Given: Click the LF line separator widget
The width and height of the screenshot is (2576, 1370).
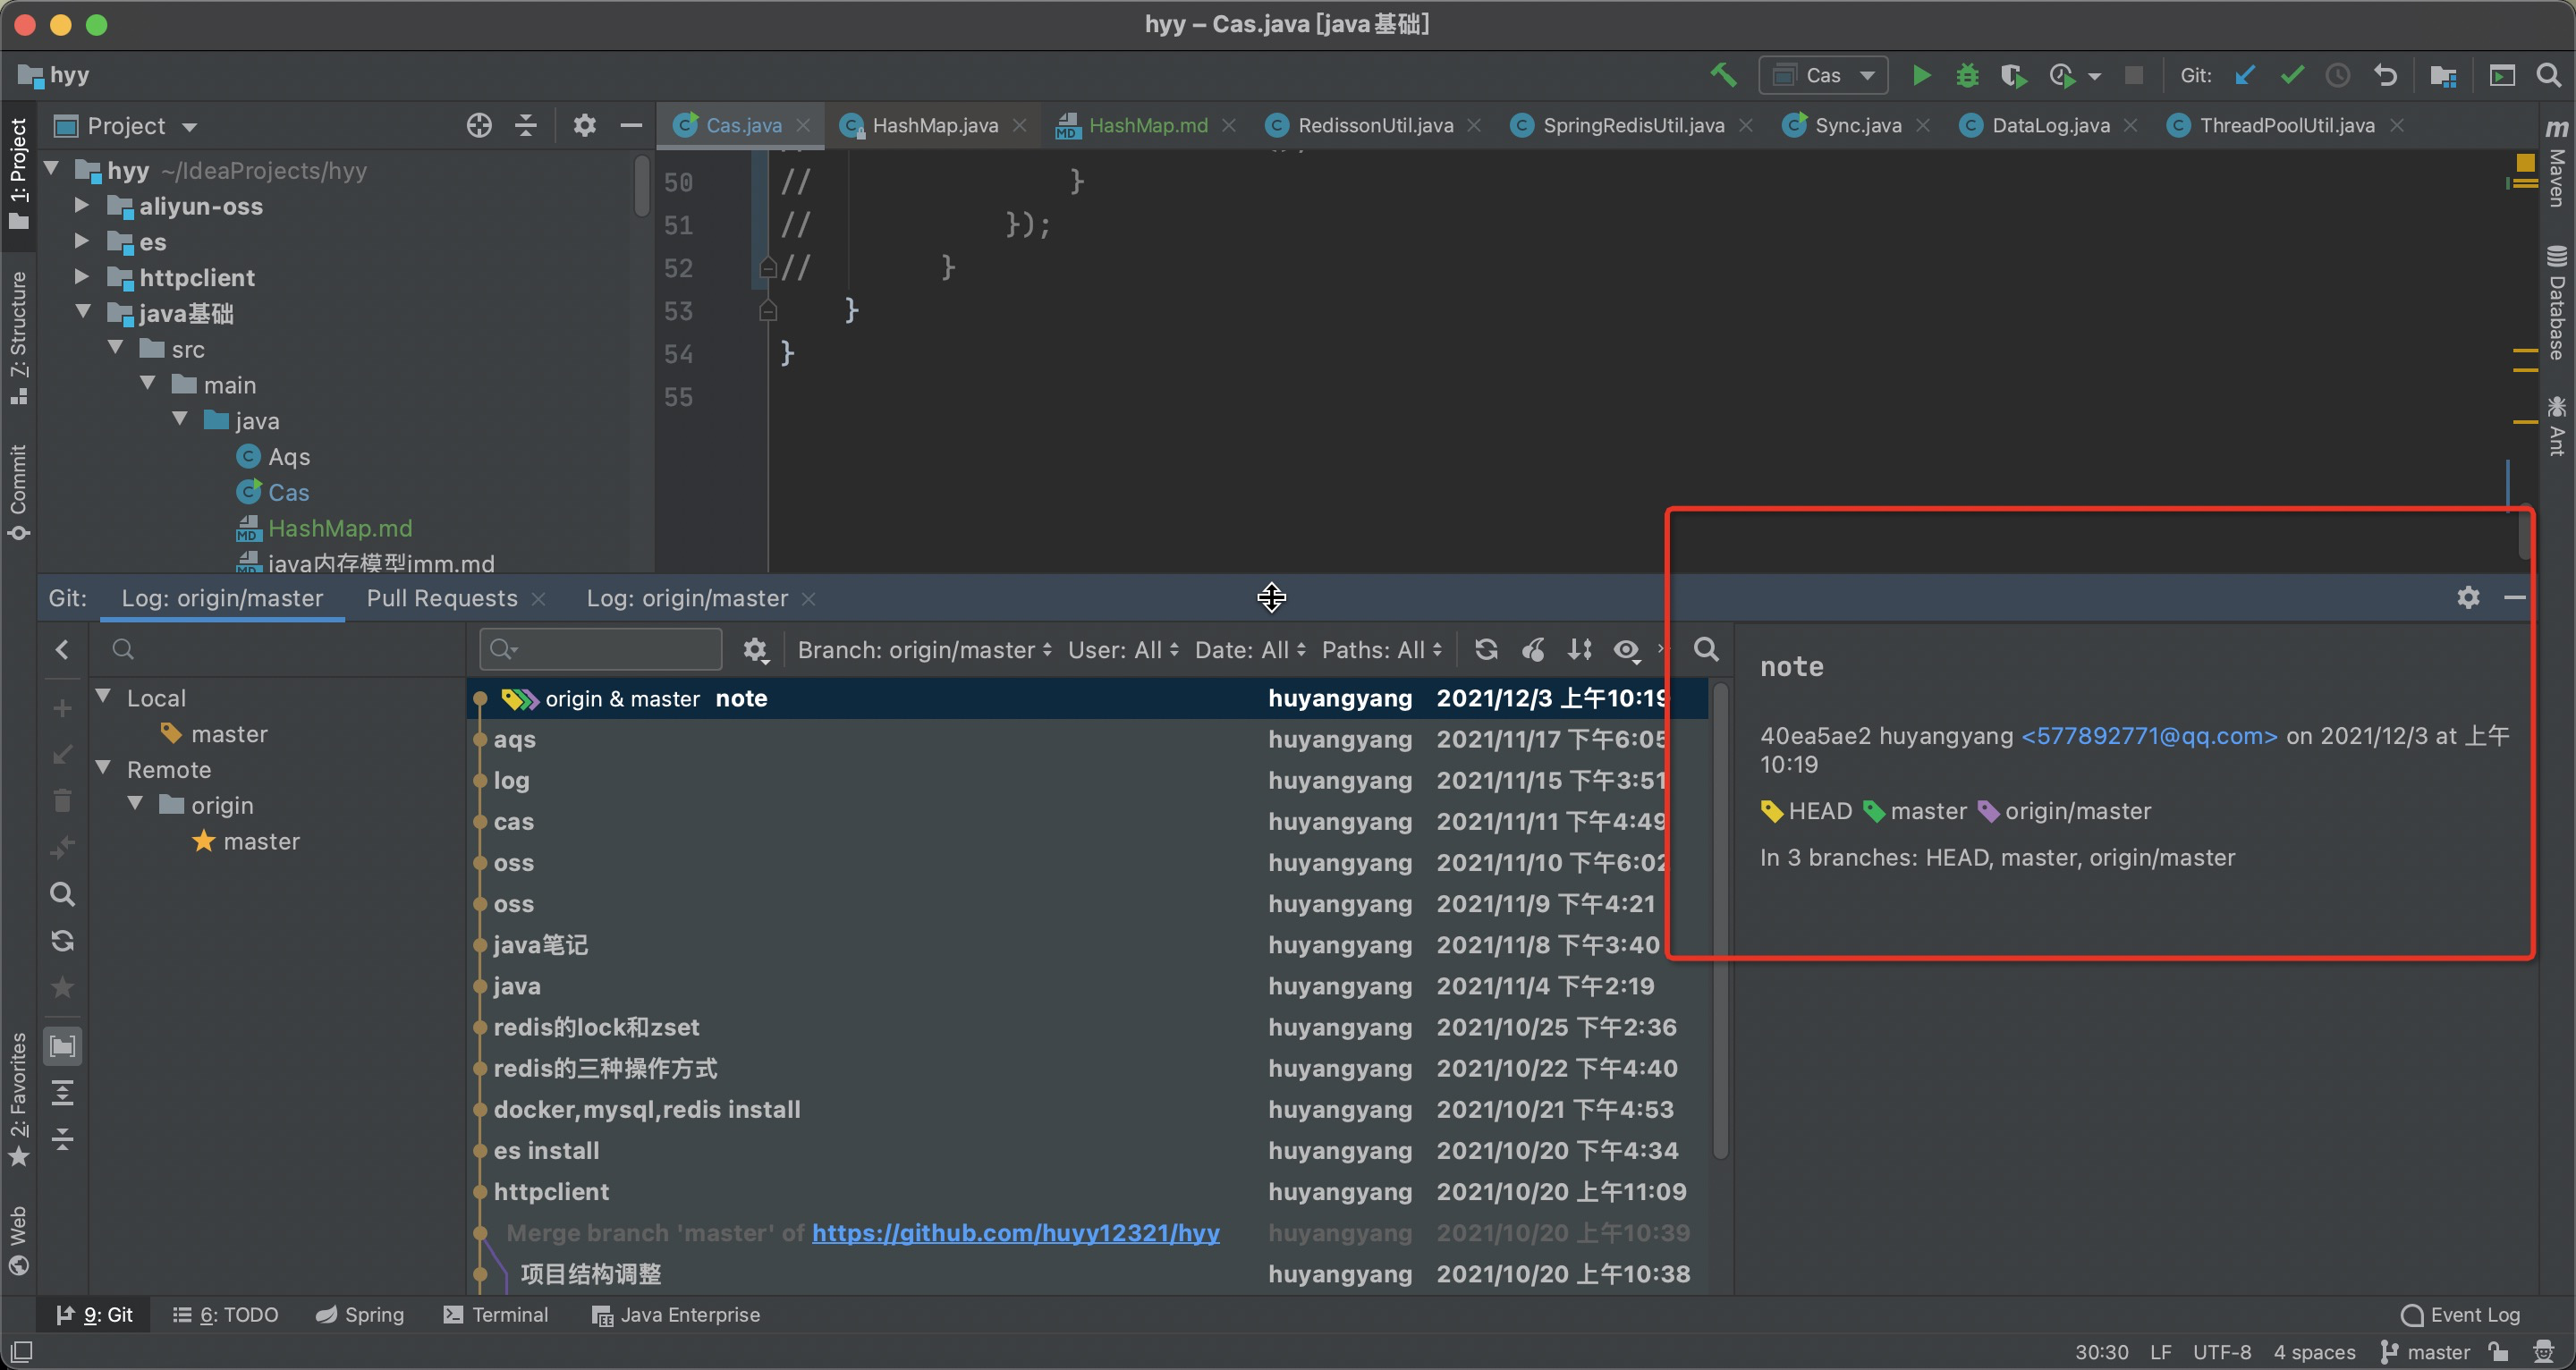Looking at the screenshot, I should (2160, 1352).
